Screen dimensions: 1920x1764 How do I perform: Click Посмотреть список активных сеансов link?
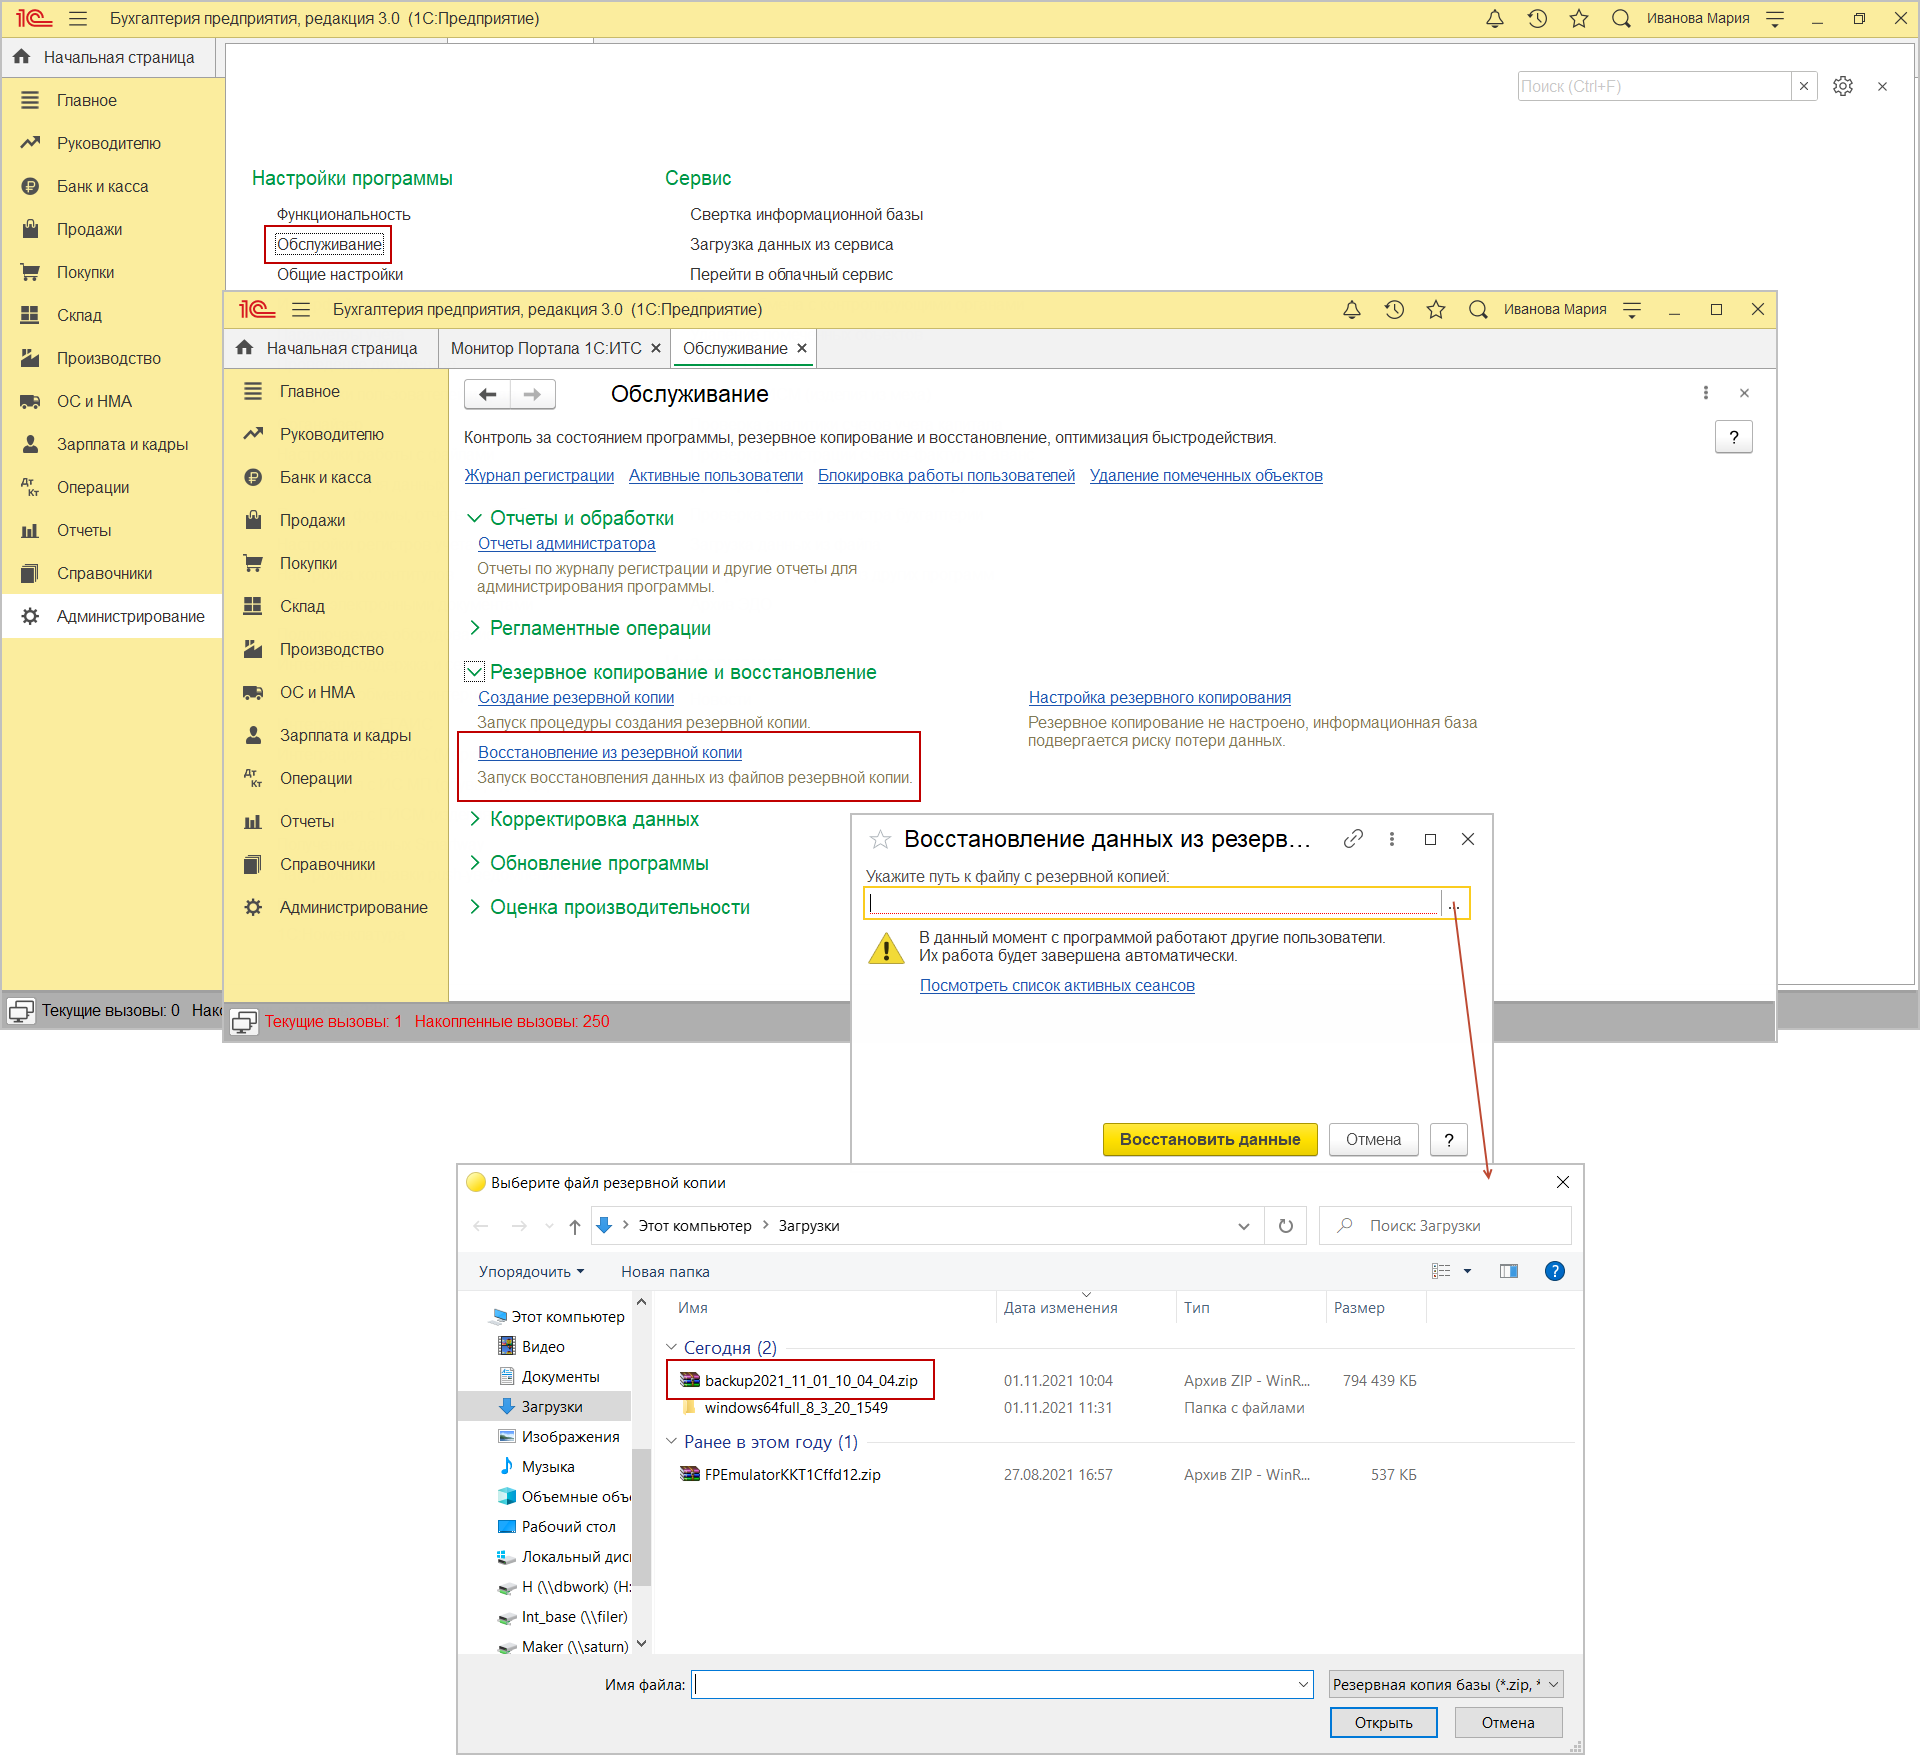(1057, 985)
